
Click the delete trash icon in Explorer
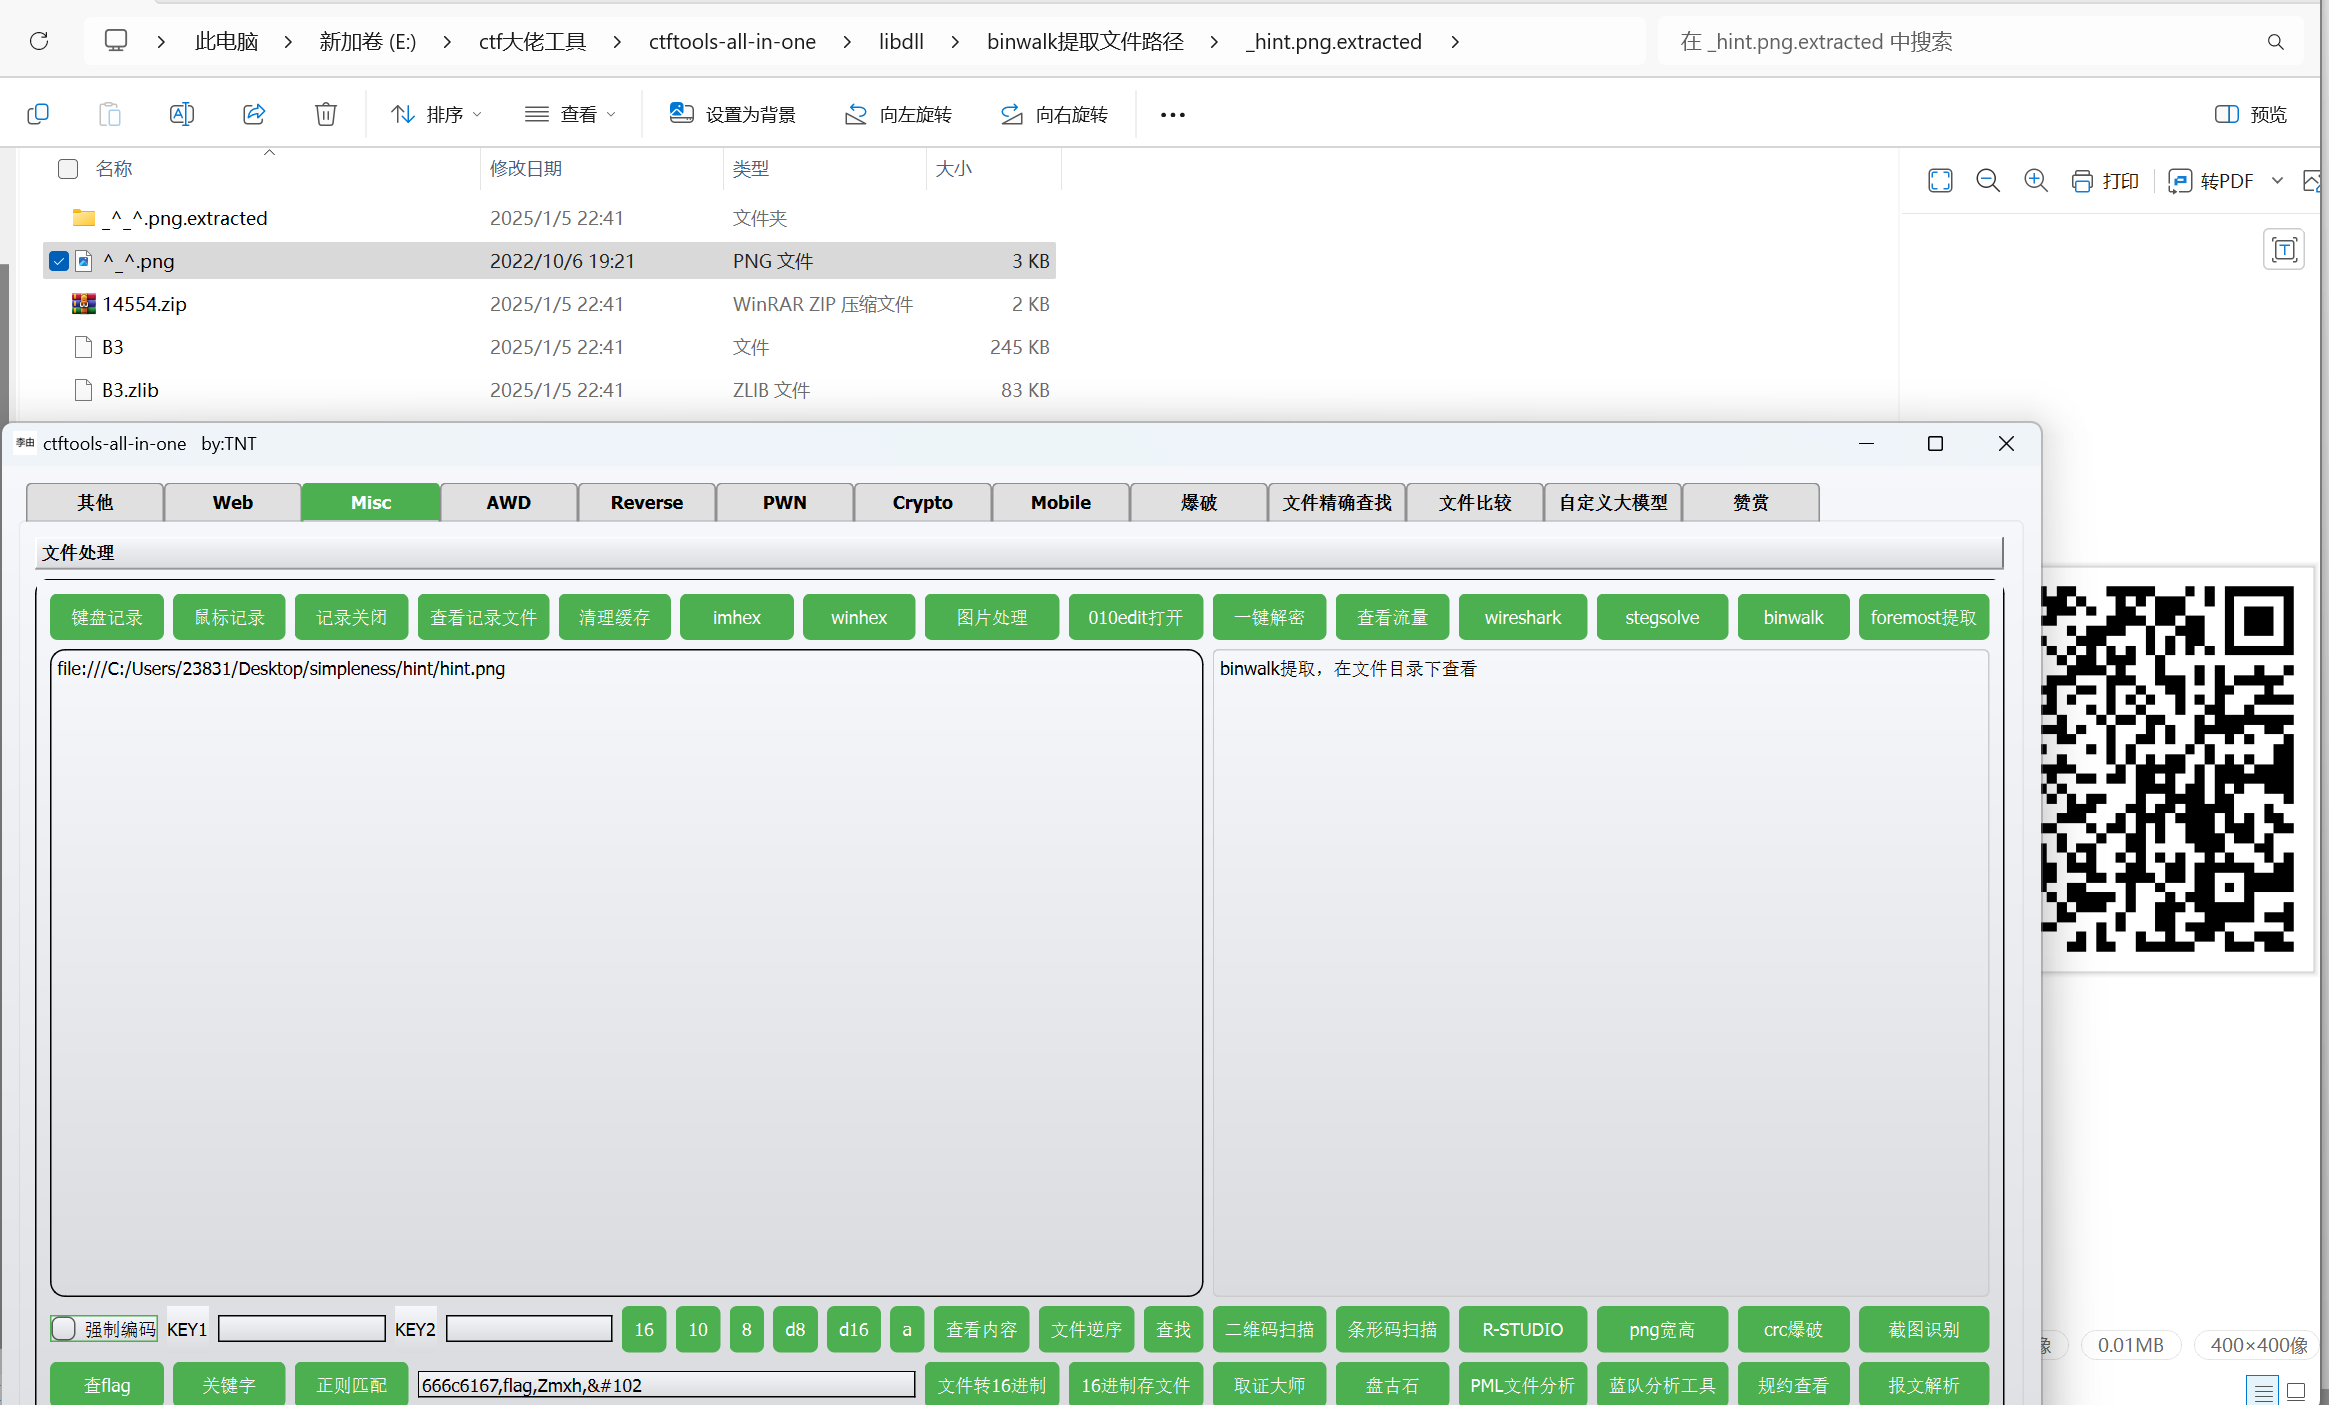[326, 114]
